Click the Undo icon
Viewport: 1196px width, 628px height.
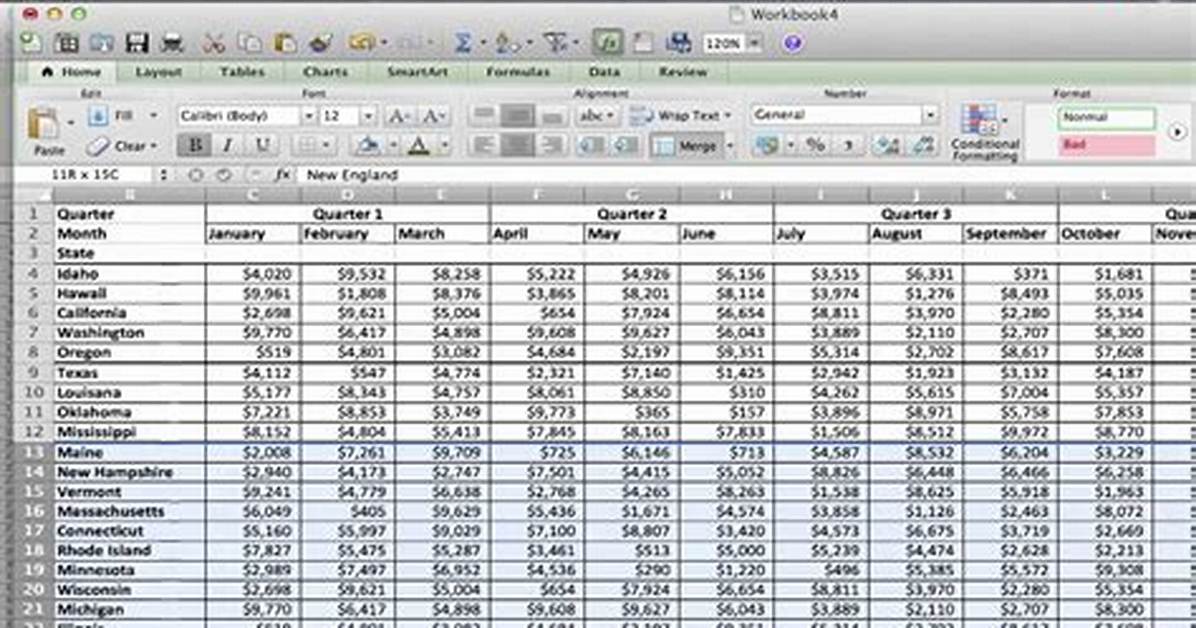pos(362,43)
